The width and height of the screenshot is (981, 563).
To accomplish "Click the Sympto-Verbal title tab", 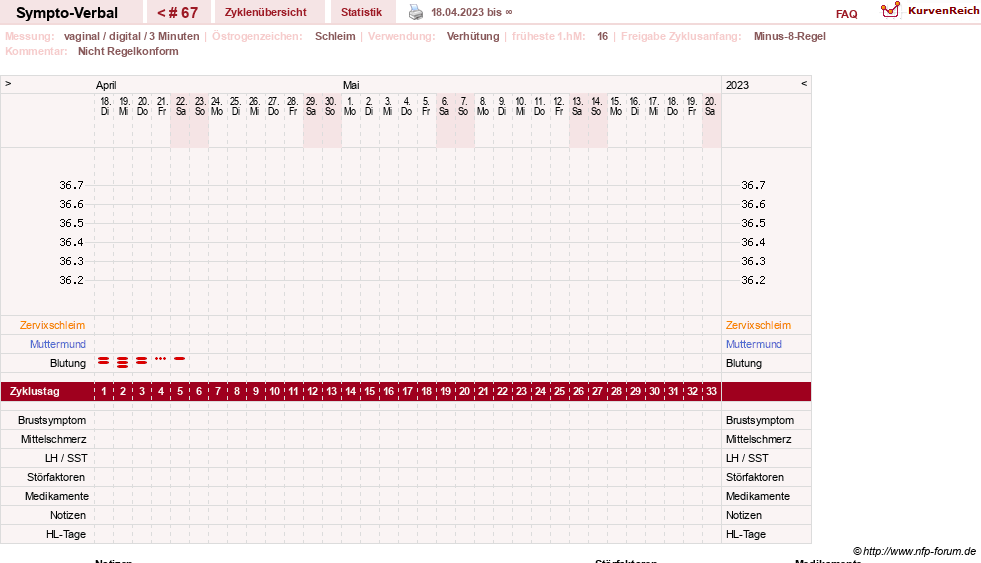I will click(67, 13).
